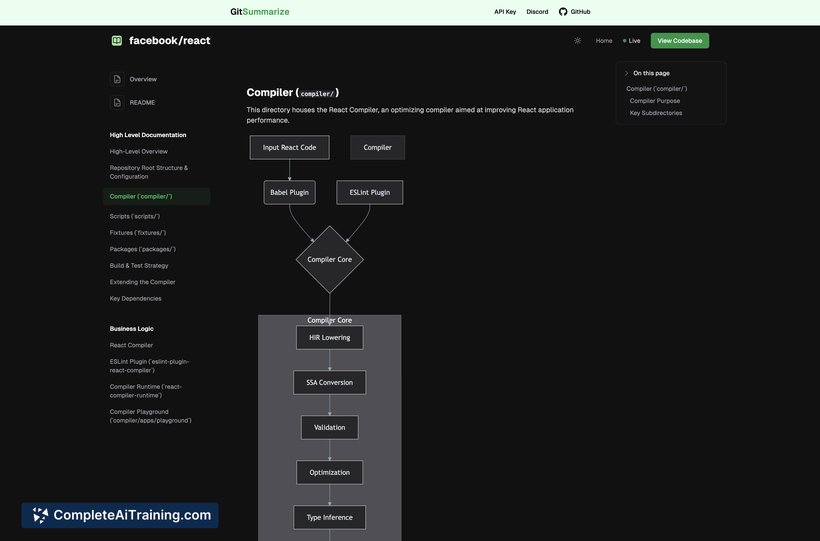820x541 pixels.
Task: Click the Type Inference diagram node
Action: coord(329,517)
